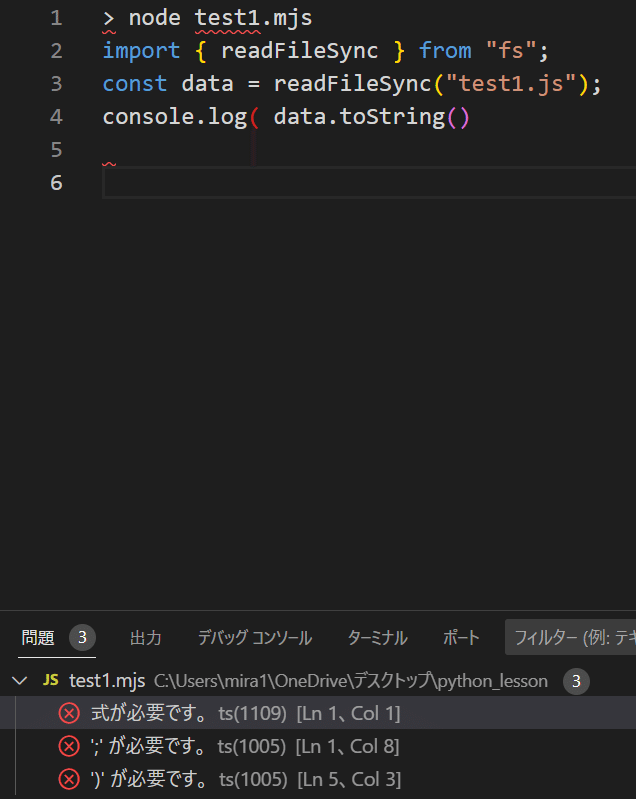Click 'console.log' on line 4
The height and width of the screenshot is (799, 636).
[175, 117]
